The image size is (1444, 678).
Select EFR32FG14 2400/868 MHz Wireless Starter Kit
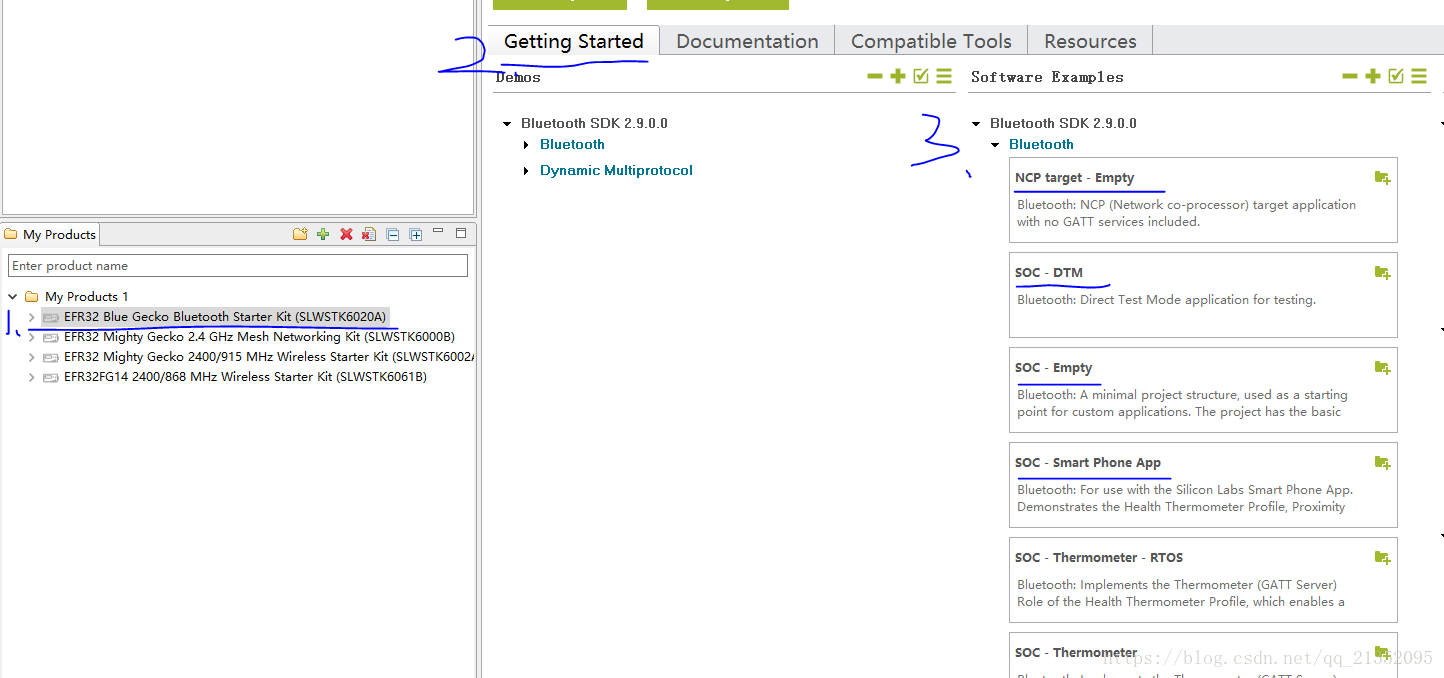(245, 376)
